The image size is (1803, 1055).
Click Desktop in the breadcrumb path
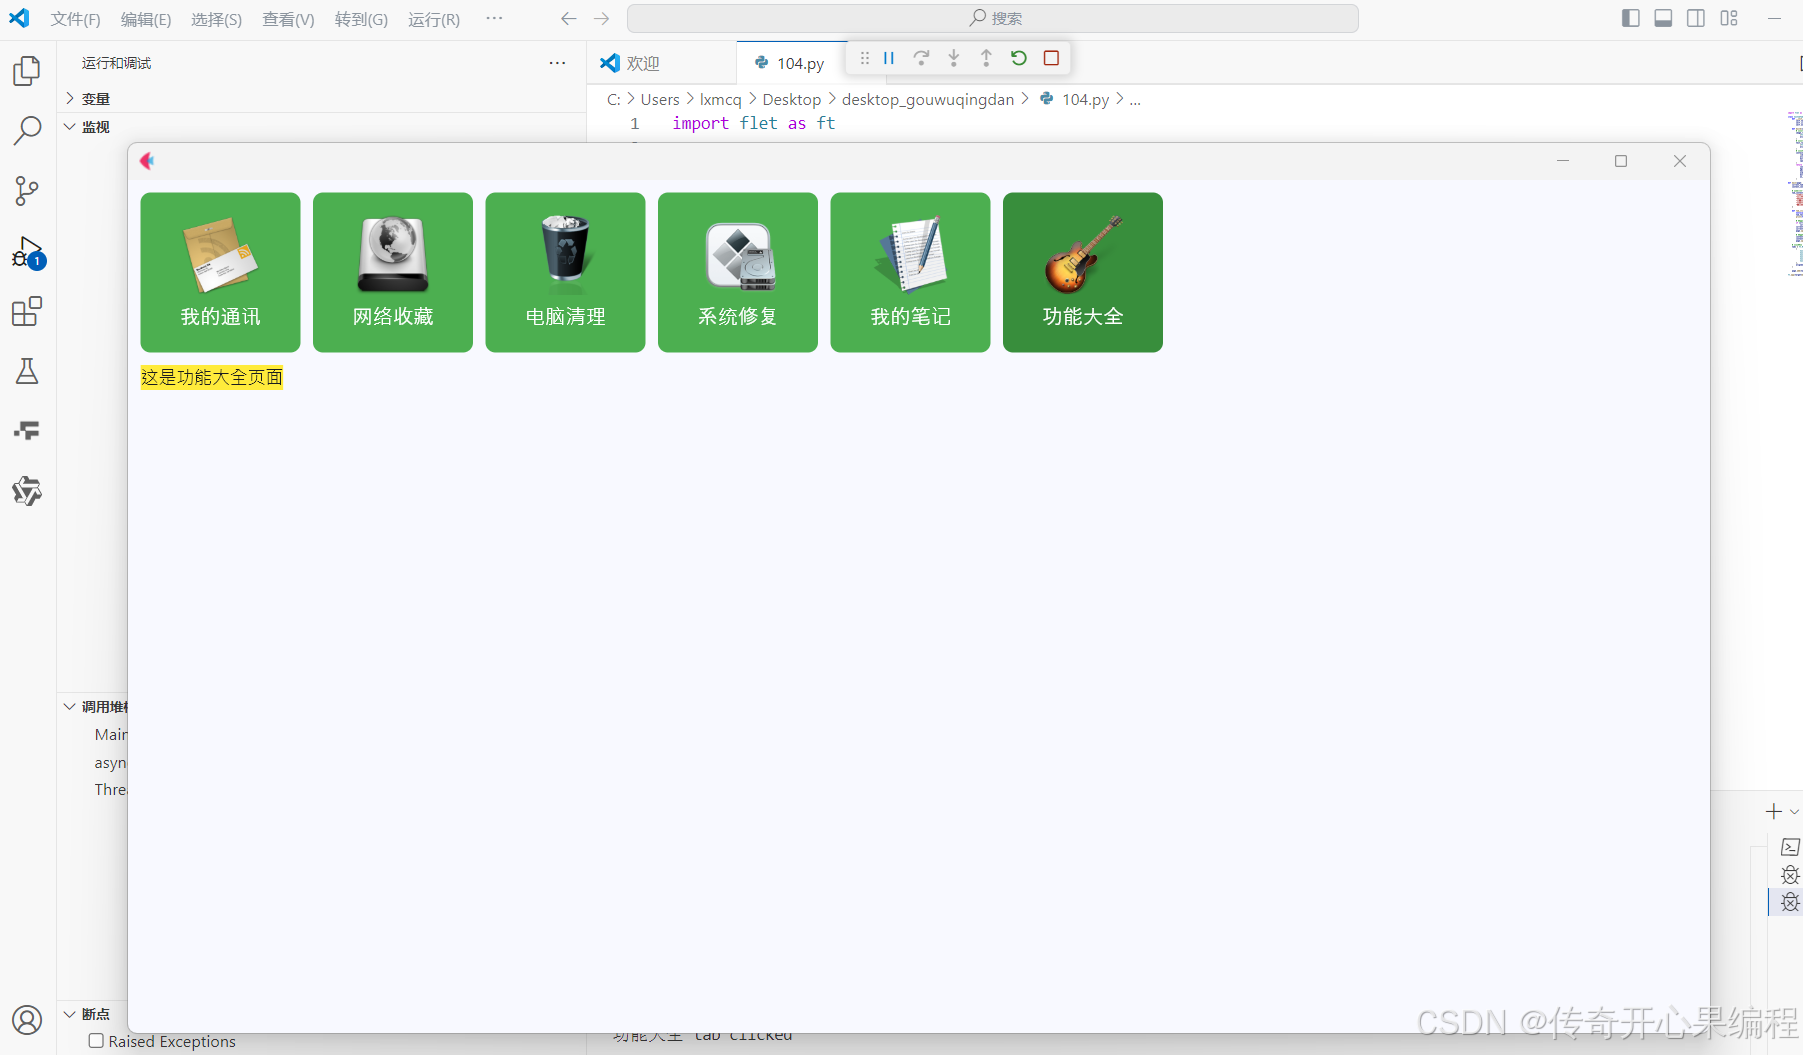tap(791, 99)
